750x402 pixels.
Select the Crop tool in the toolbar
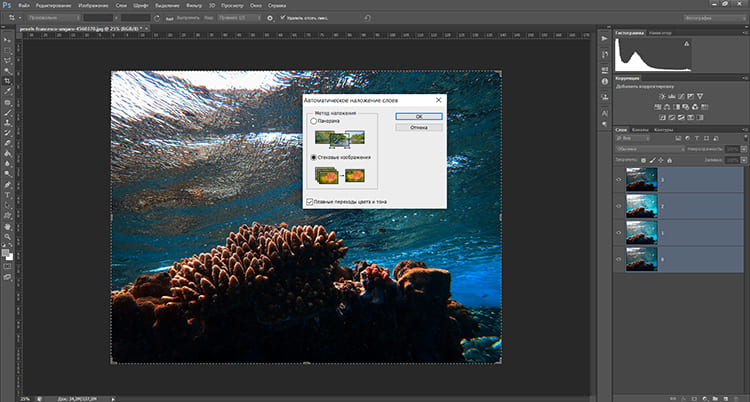(8, 79)
